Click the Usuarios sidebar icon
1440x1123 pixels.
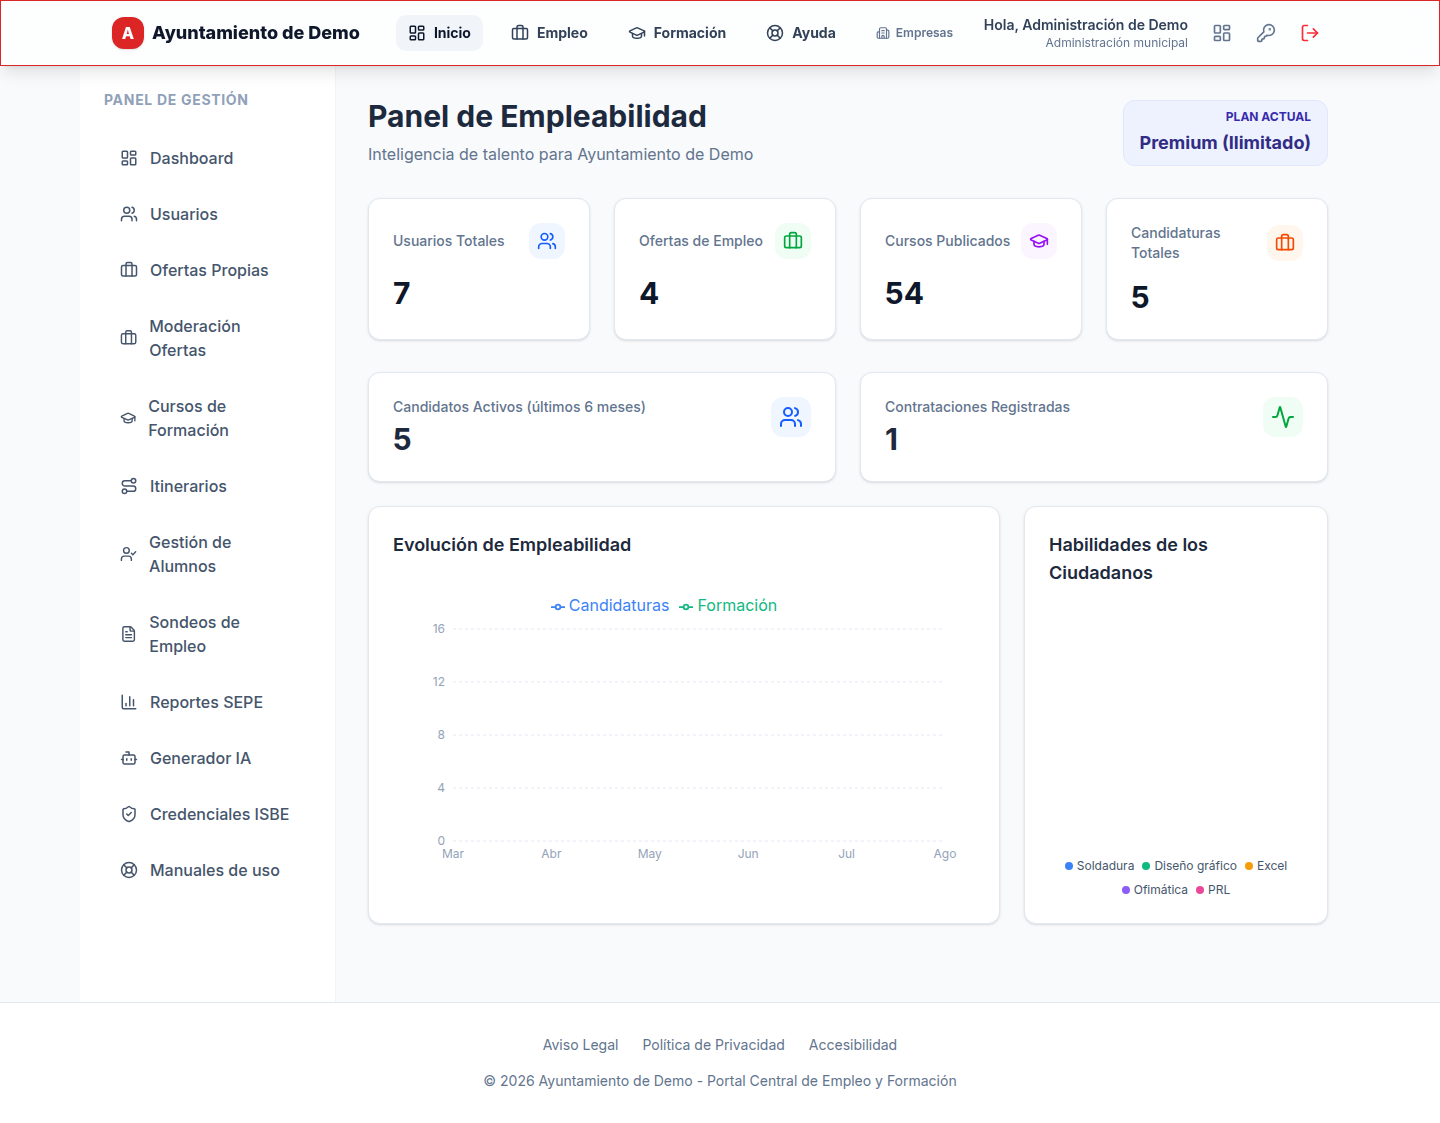tap(129, 214)
